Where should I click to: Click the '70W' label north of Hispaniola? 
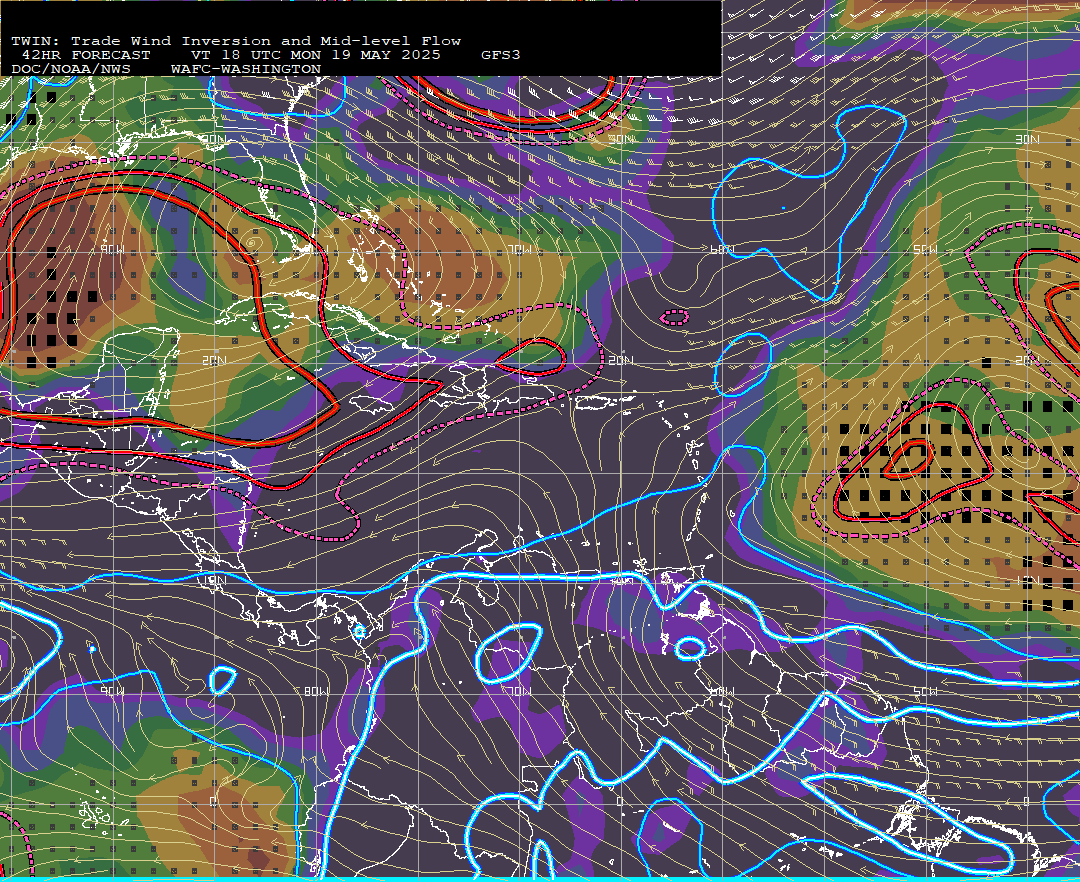coord(520,249)
